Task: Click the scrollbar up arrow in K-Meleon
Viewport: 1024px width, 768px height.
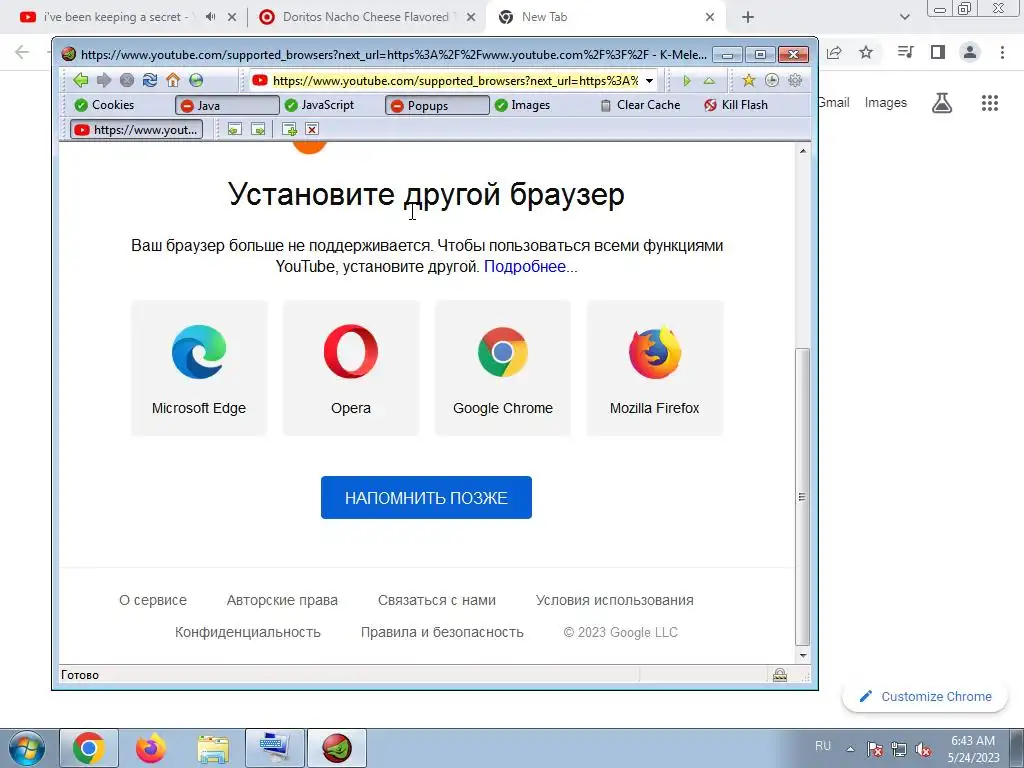Action: (x=803, y=151)
